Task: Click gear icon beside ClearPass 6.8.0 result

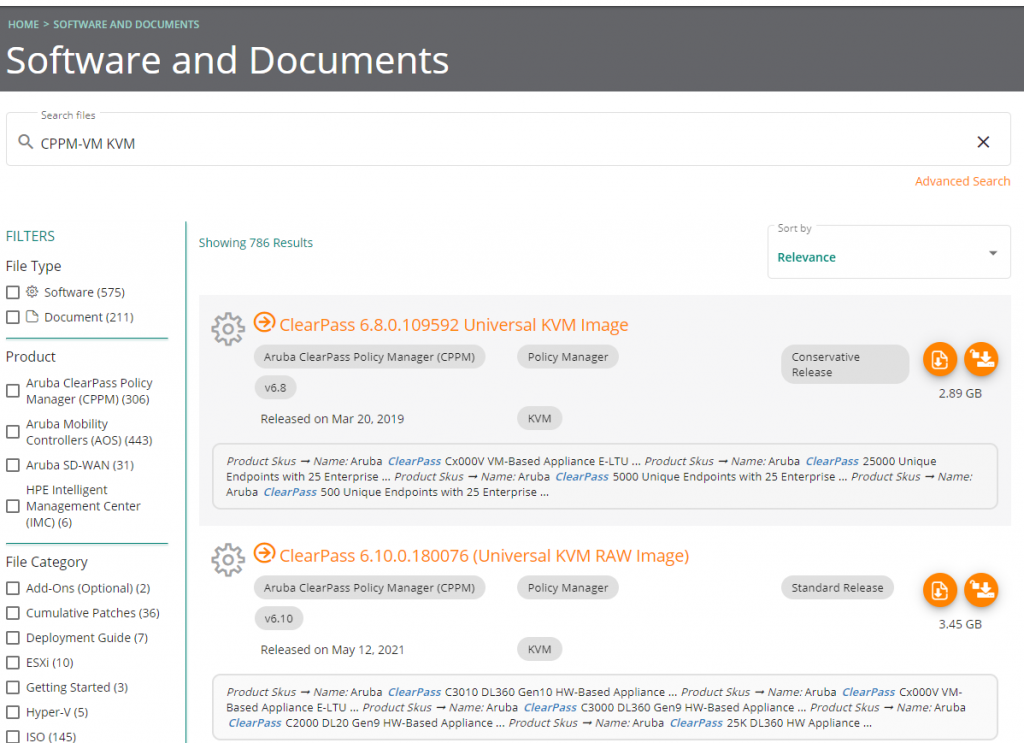Action: 228,328
